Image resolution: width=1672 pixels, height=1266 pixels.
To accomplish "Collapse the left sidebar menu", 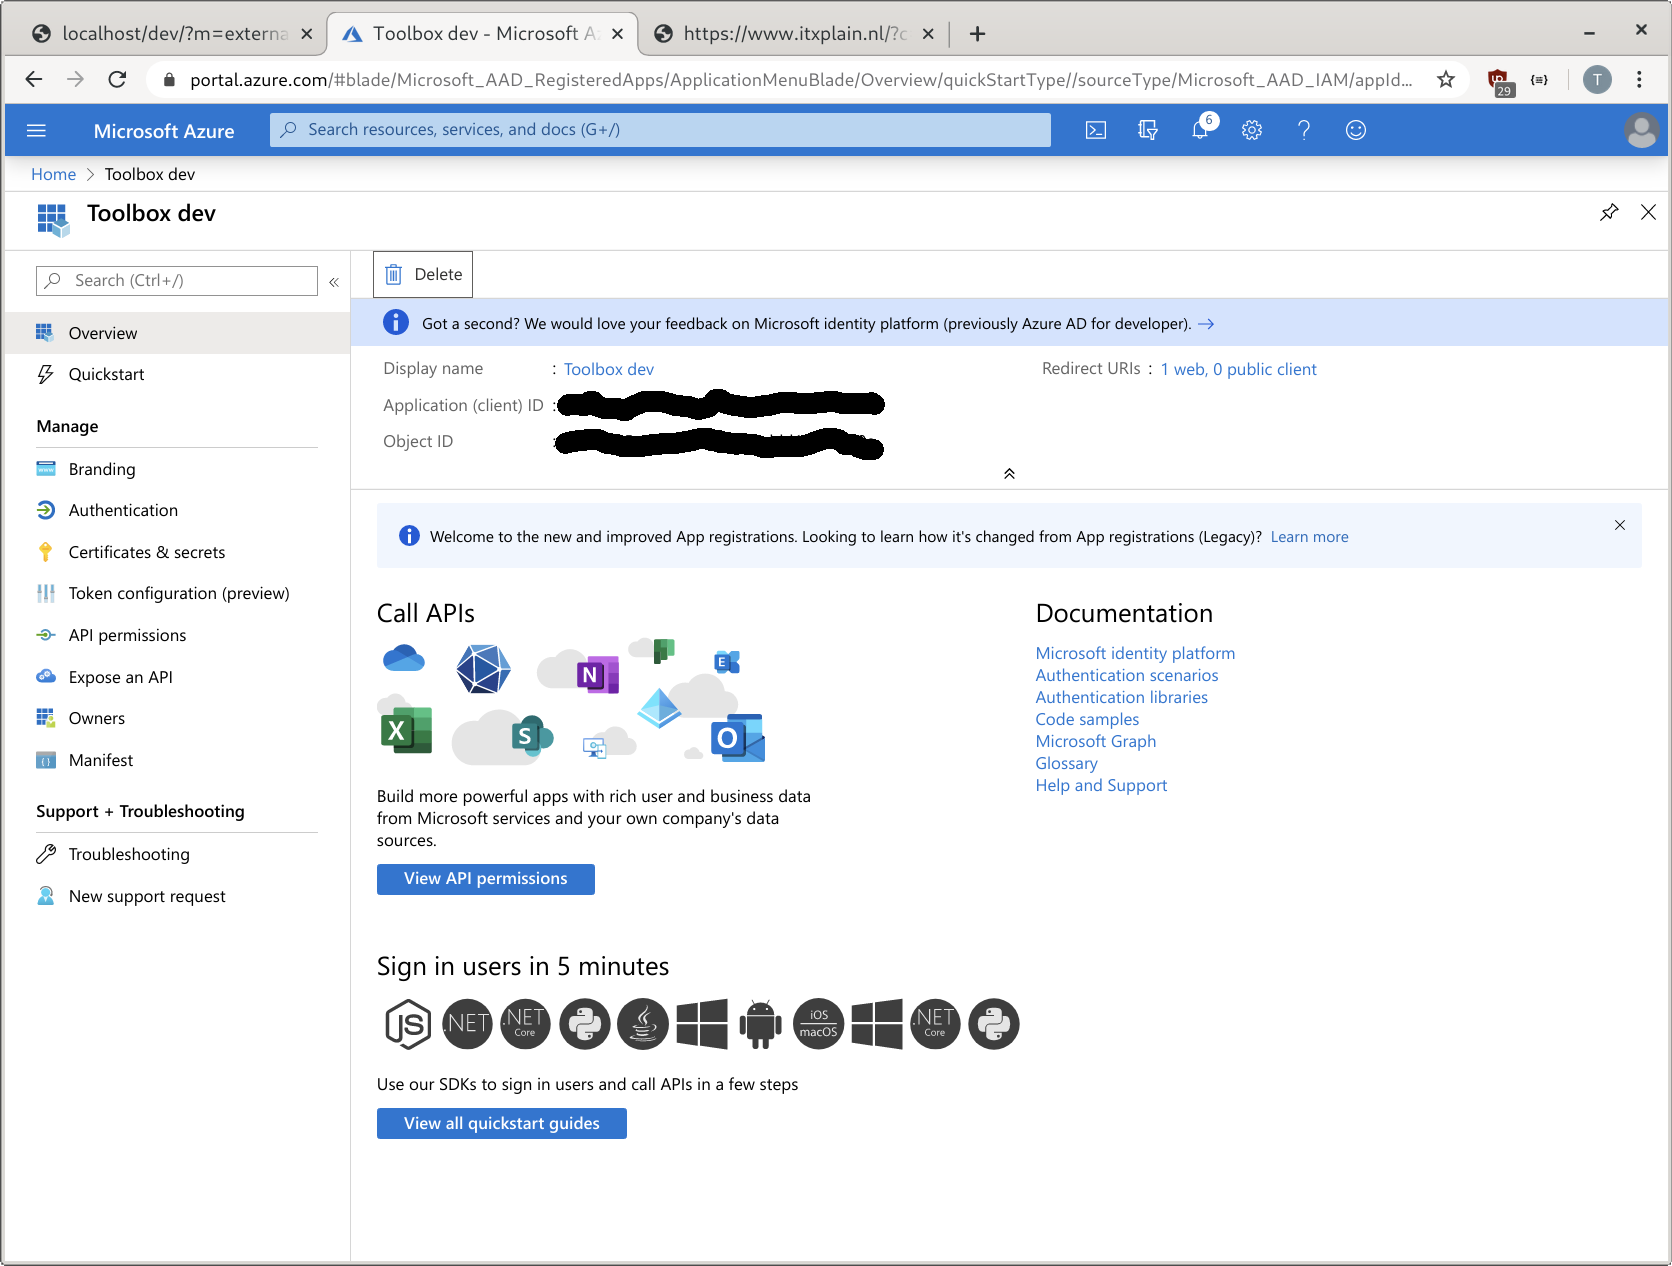I will [x=334, y=282].
